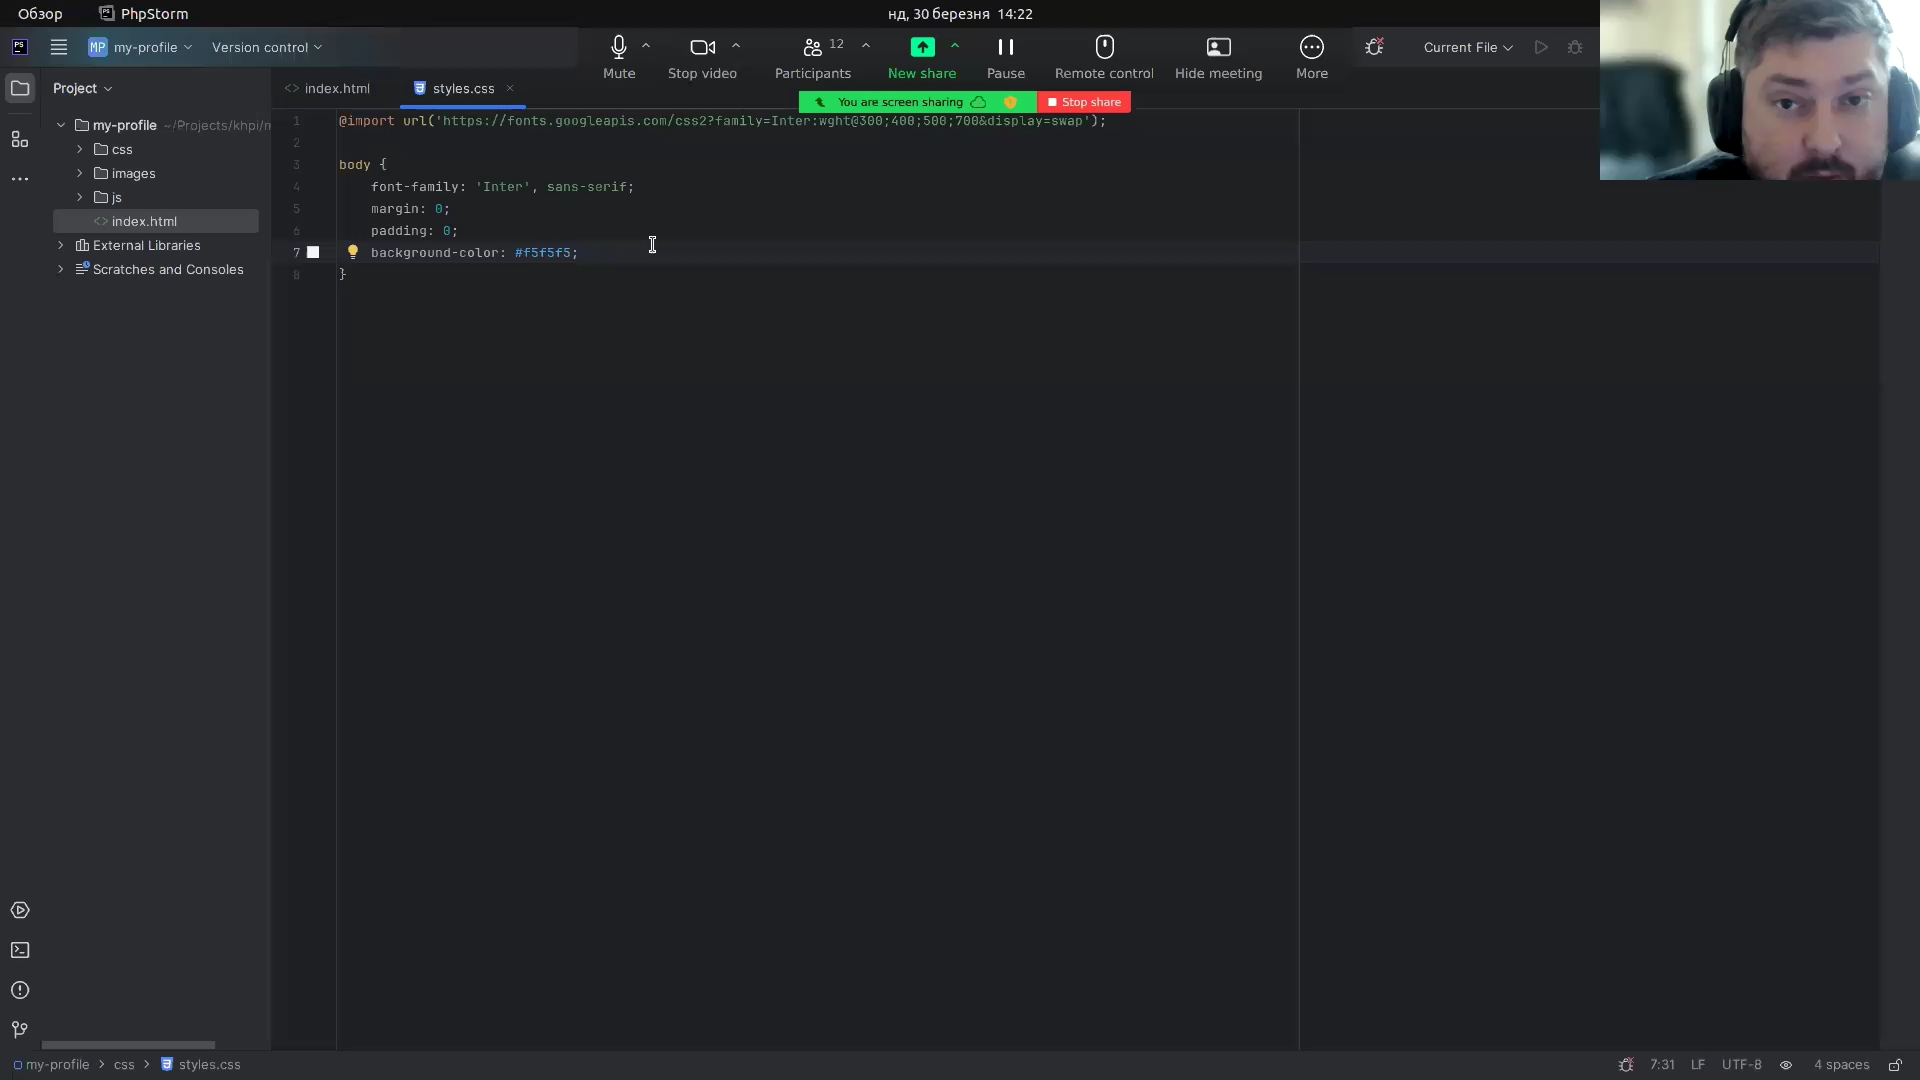Click the 4 spaces indent setting in status bar
This screenshot has height=1080, width=1920.
coord(1841,1065)
